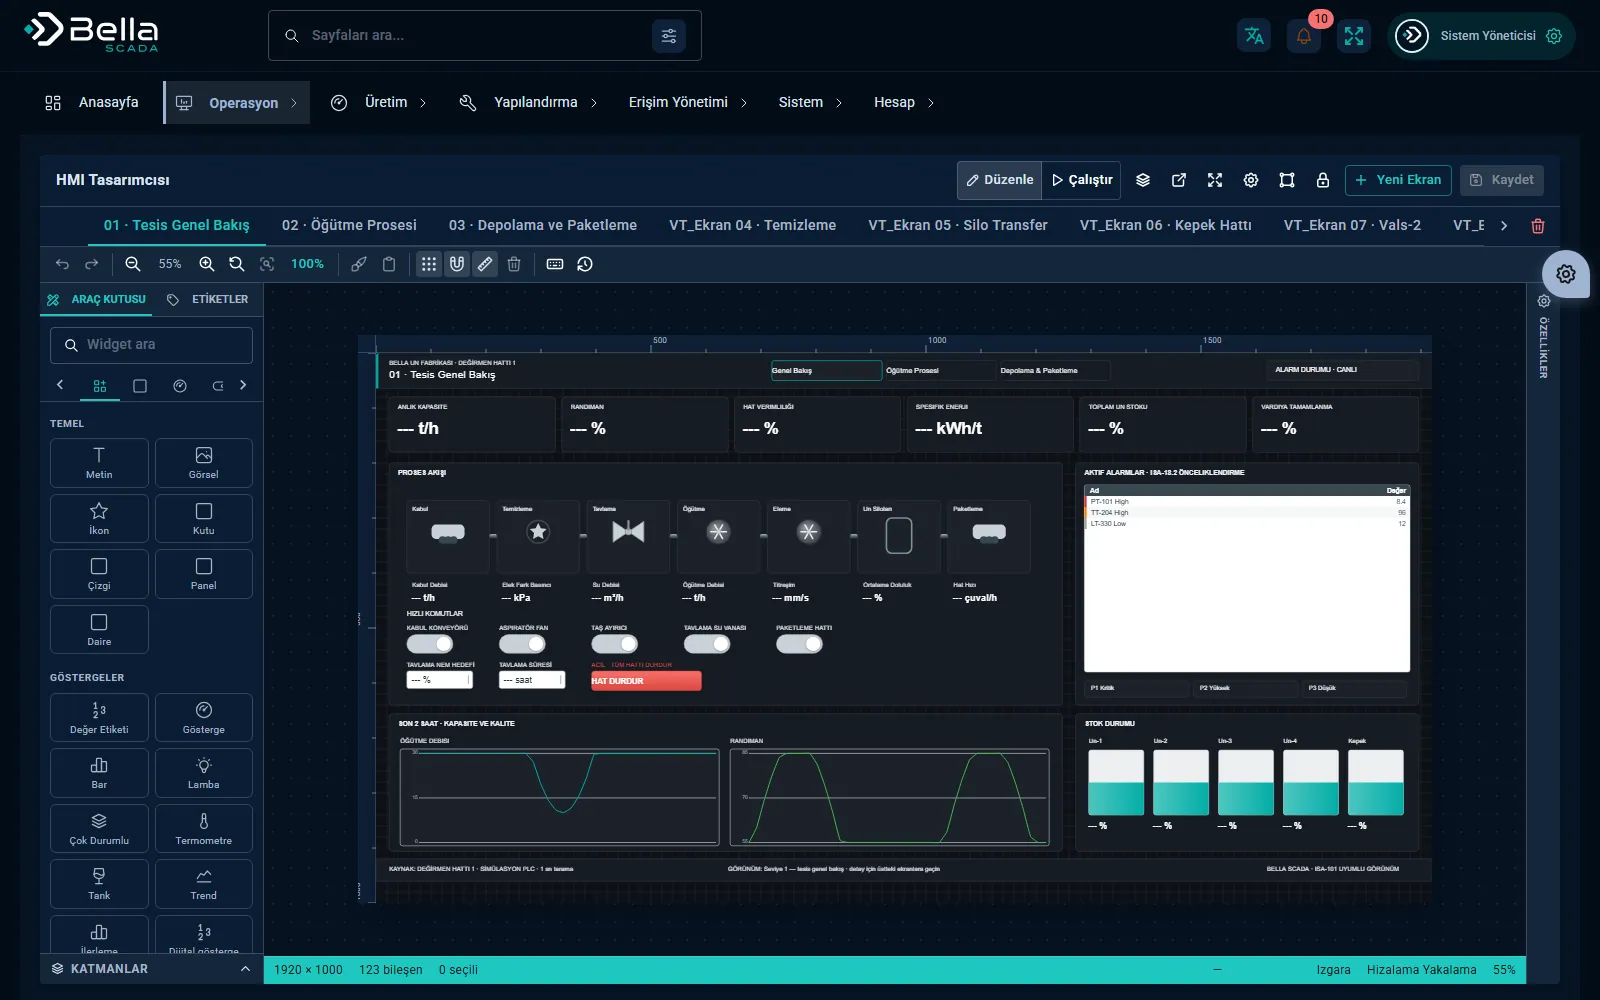Add the Metin text widget
Image resolution: width=1600 pixels, height=1000 pixels.
pyautogui.click(x=99, y=463)
